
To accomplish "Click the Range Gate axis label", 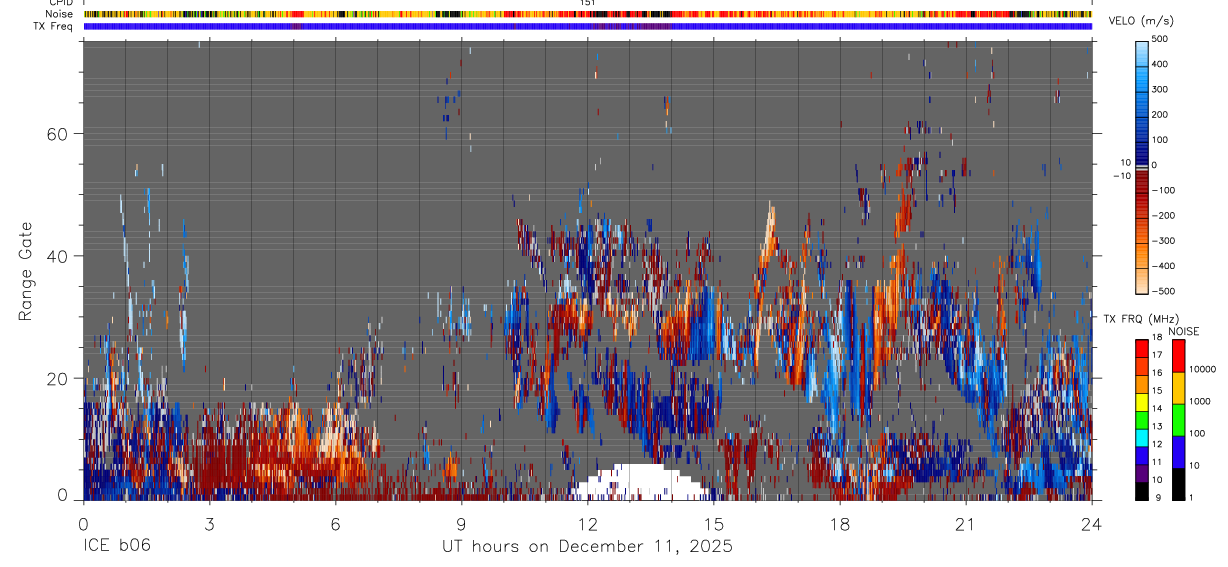I will (x=26, y=271).
